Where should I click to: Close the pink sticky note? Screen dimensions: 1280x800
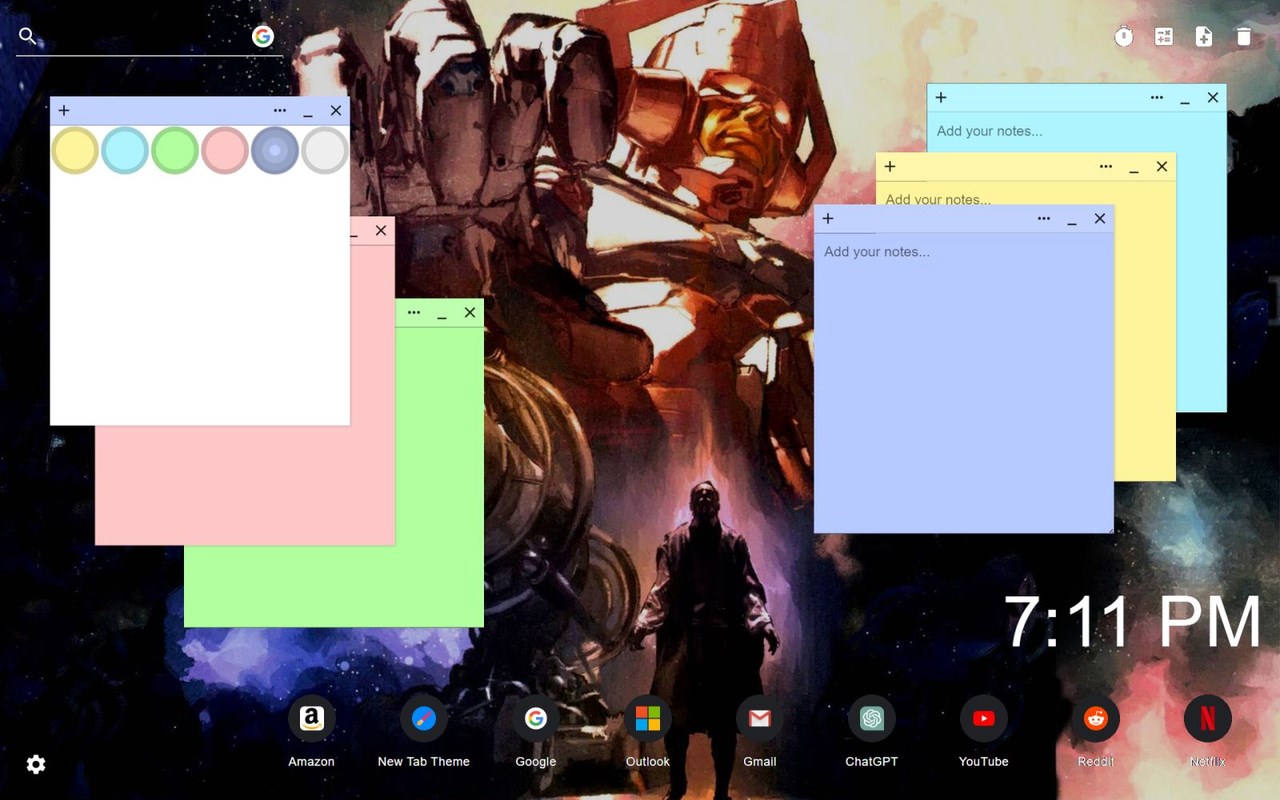coord(381,231)
